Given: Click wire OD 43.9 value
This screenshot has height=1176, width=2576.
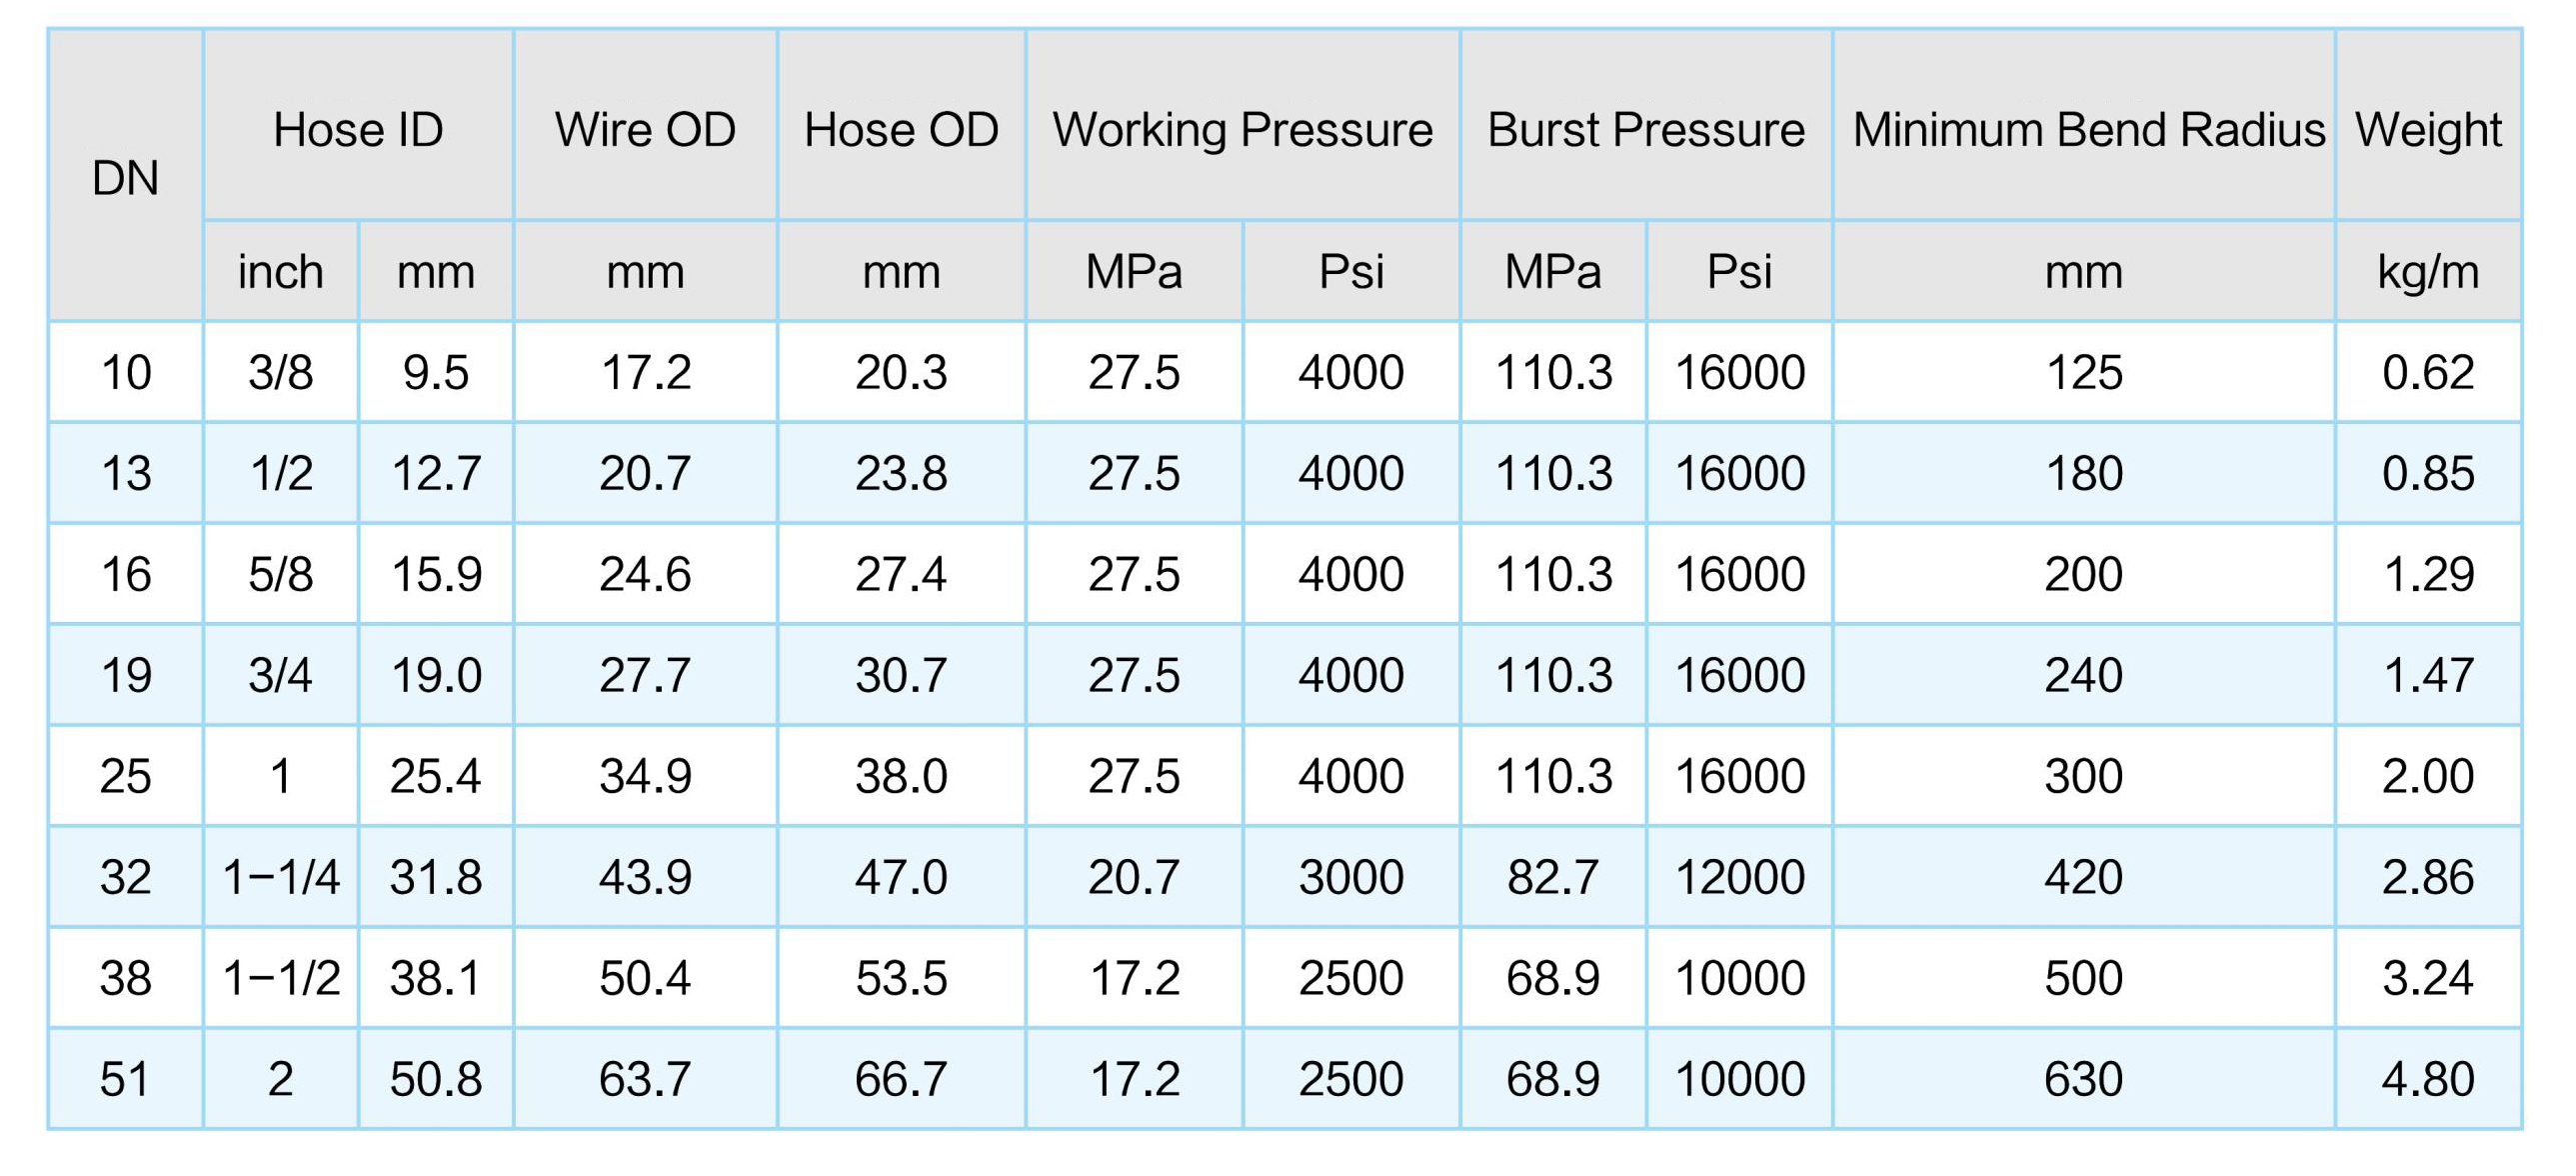Looking at the screenshot, I should [645, 877].
